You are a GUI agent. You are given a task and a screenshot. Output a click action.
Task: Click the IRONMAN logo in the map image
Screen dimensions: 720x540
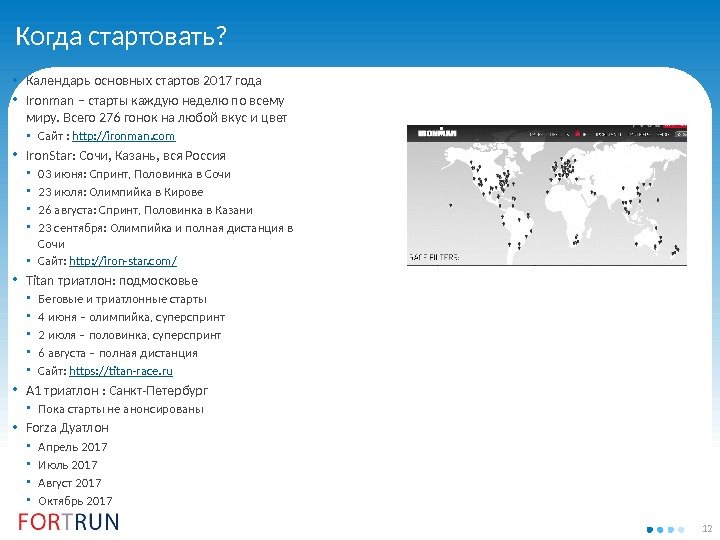pyautogui.click(x=437, y=133)
